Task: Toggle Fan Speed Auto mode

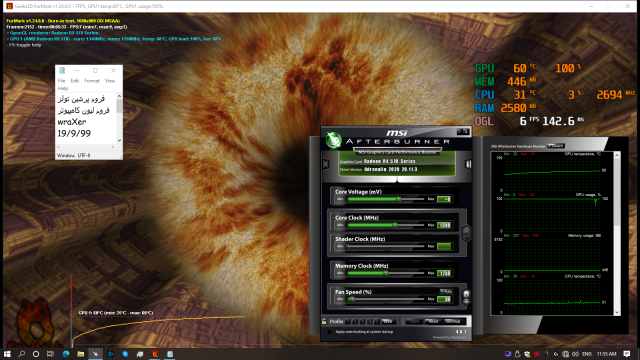Action: (446, 291)
